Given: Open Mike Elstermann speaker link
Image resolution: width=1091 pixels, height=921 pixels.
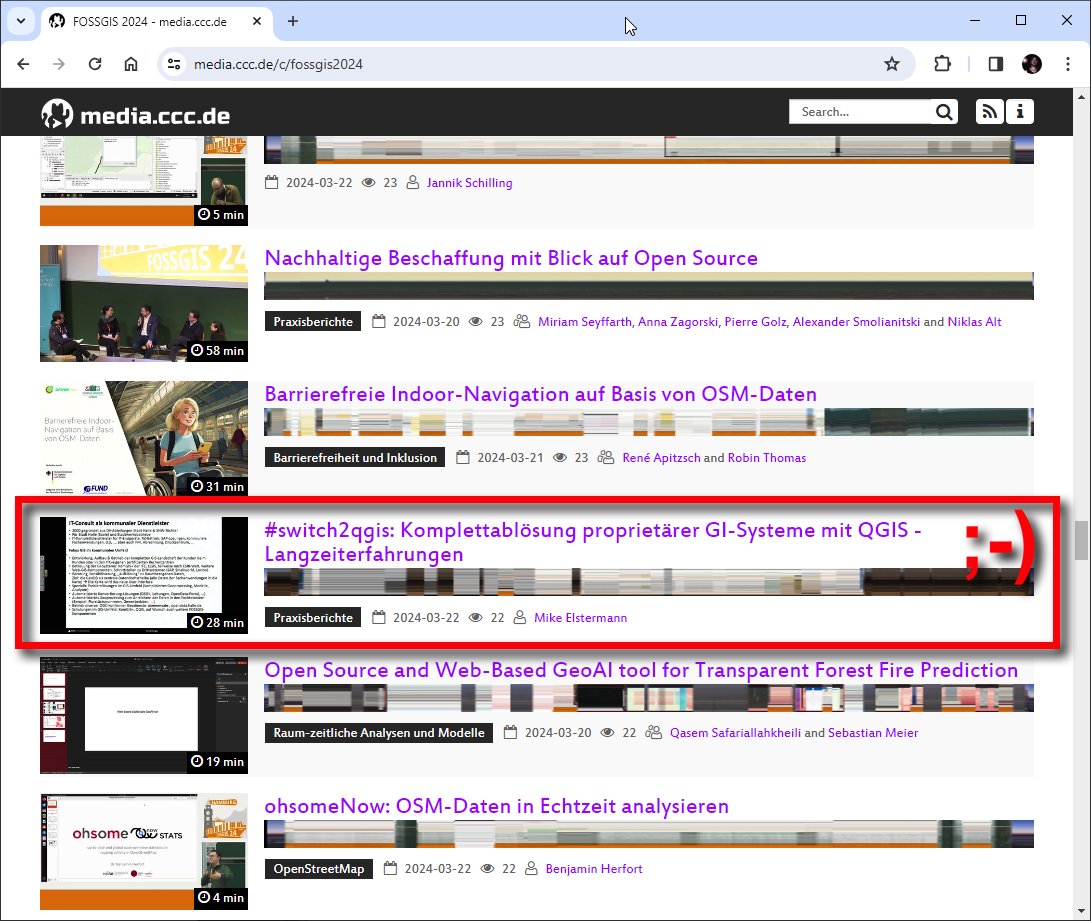Looking at the screenshot, I should point(580,618).
